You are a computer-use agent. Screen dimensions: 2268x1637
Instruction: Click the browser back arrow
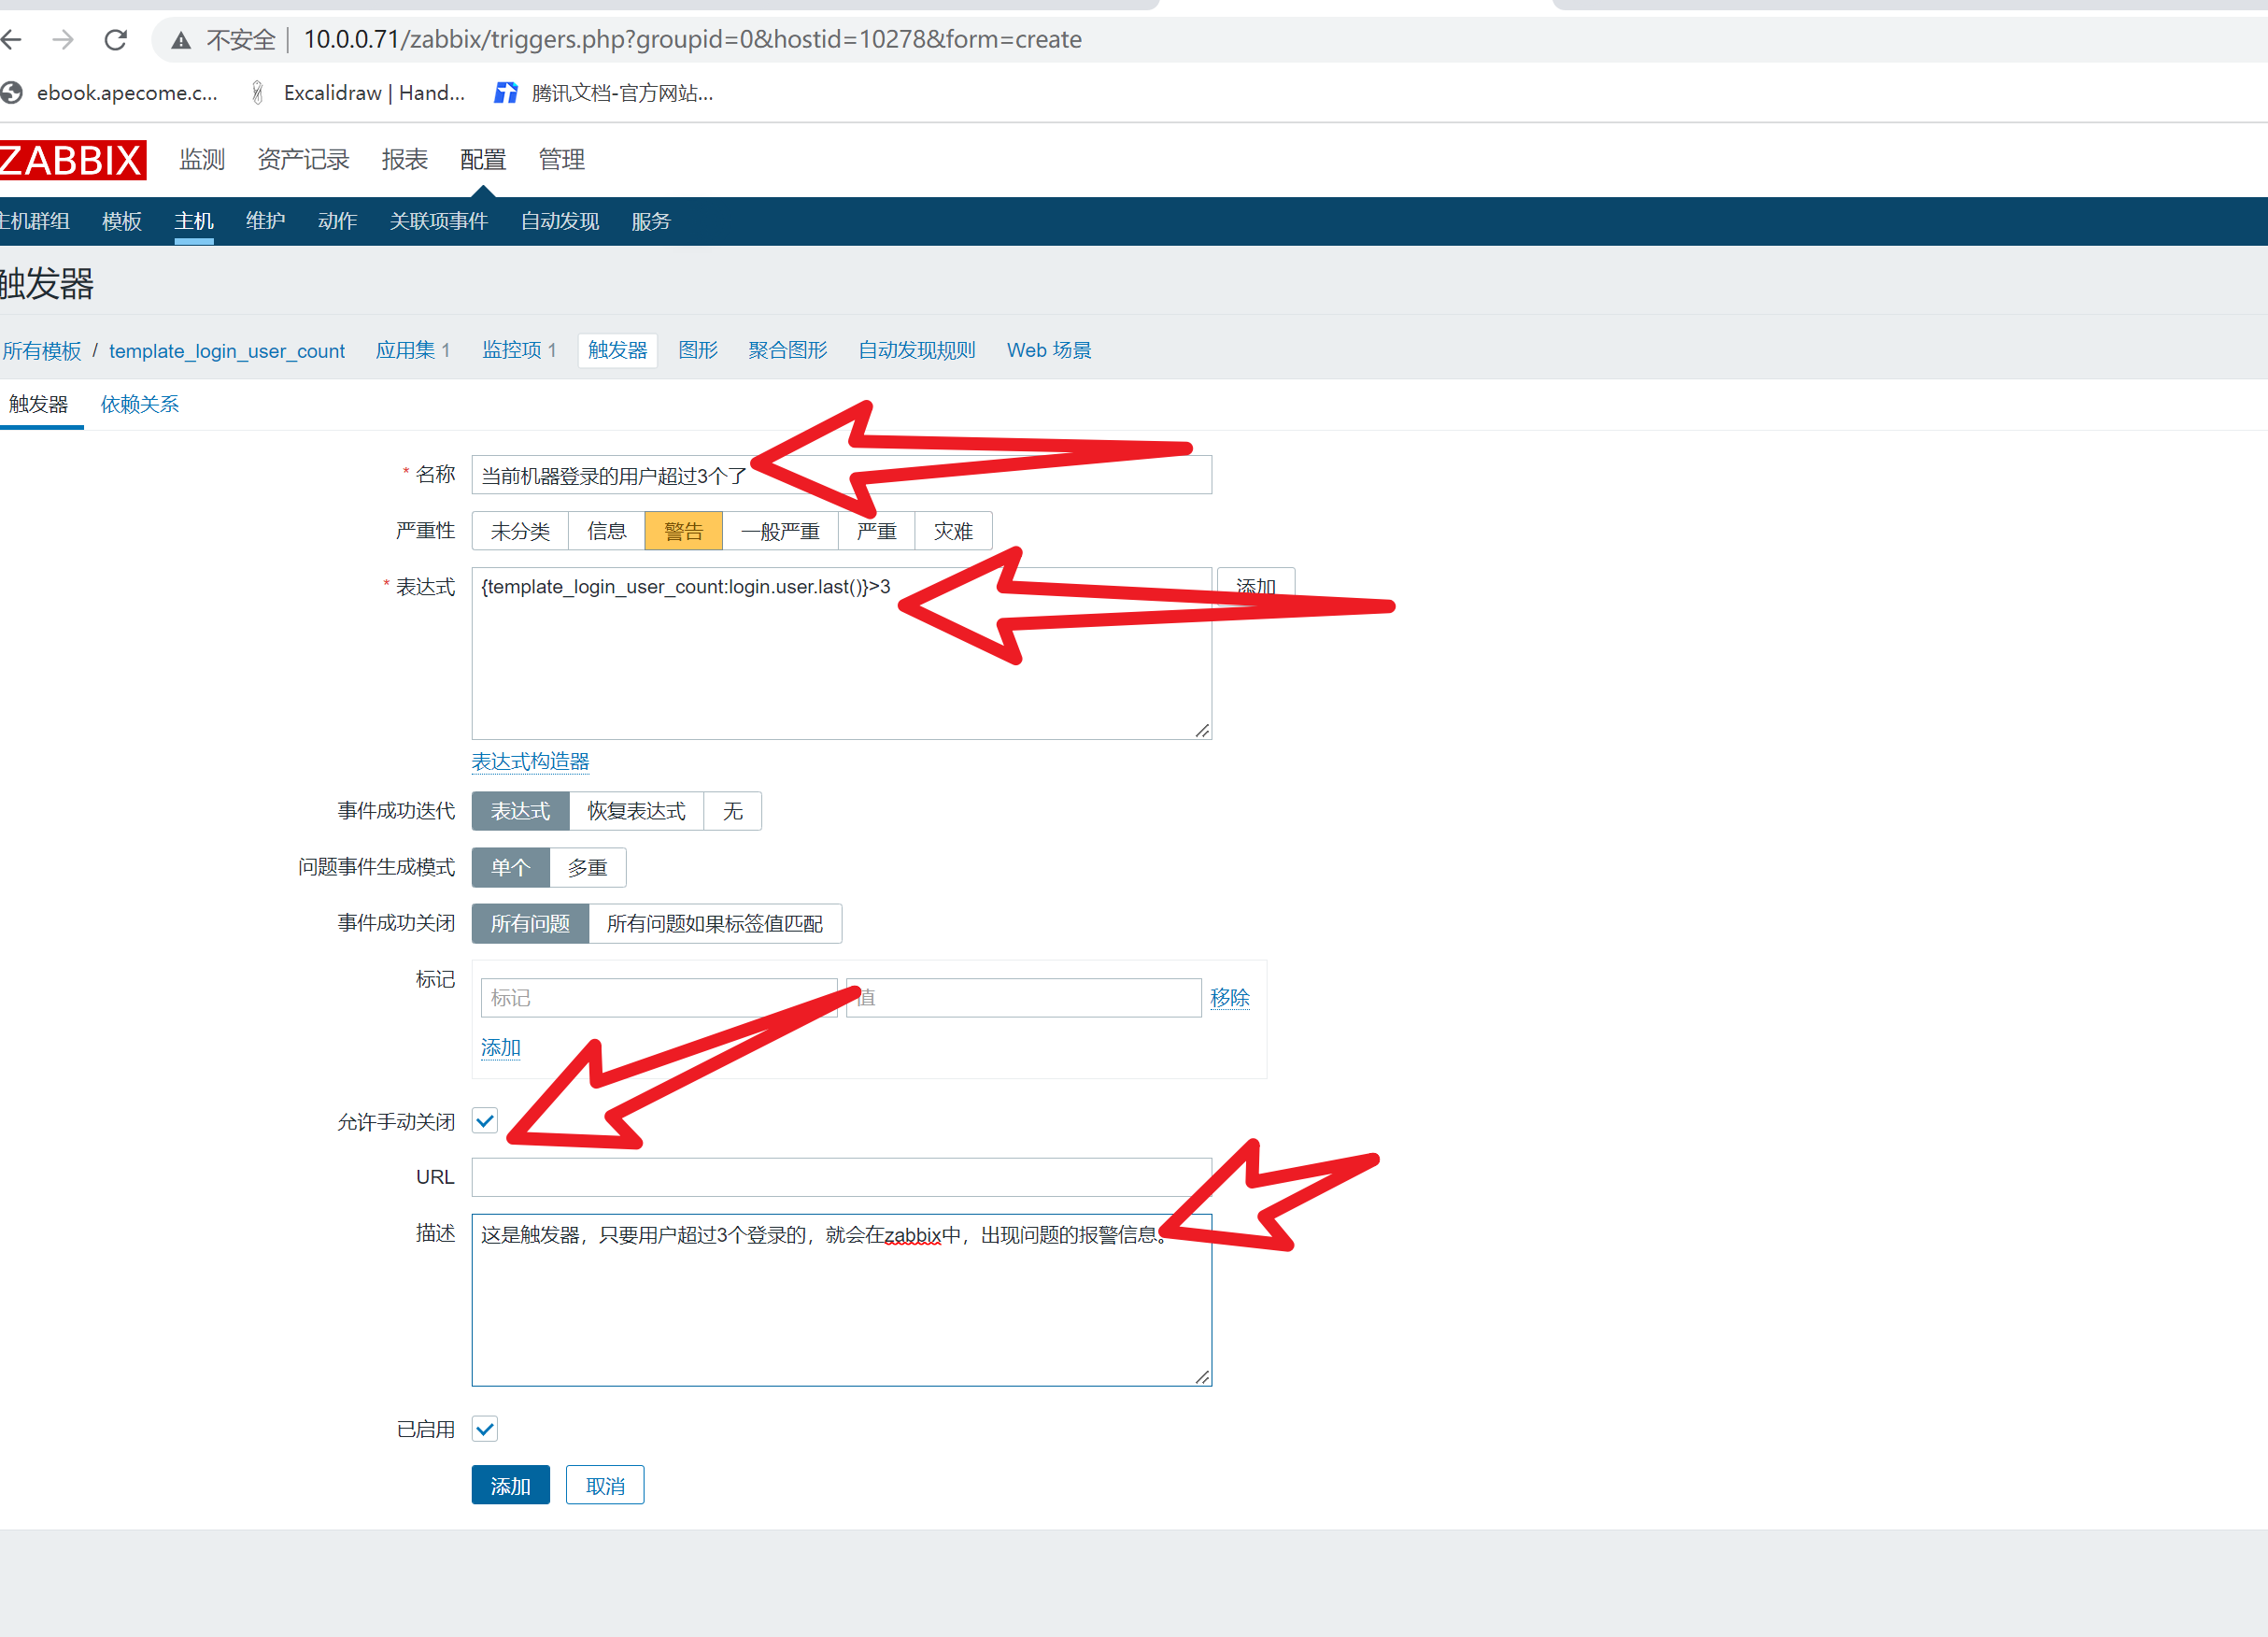(12, 40)
